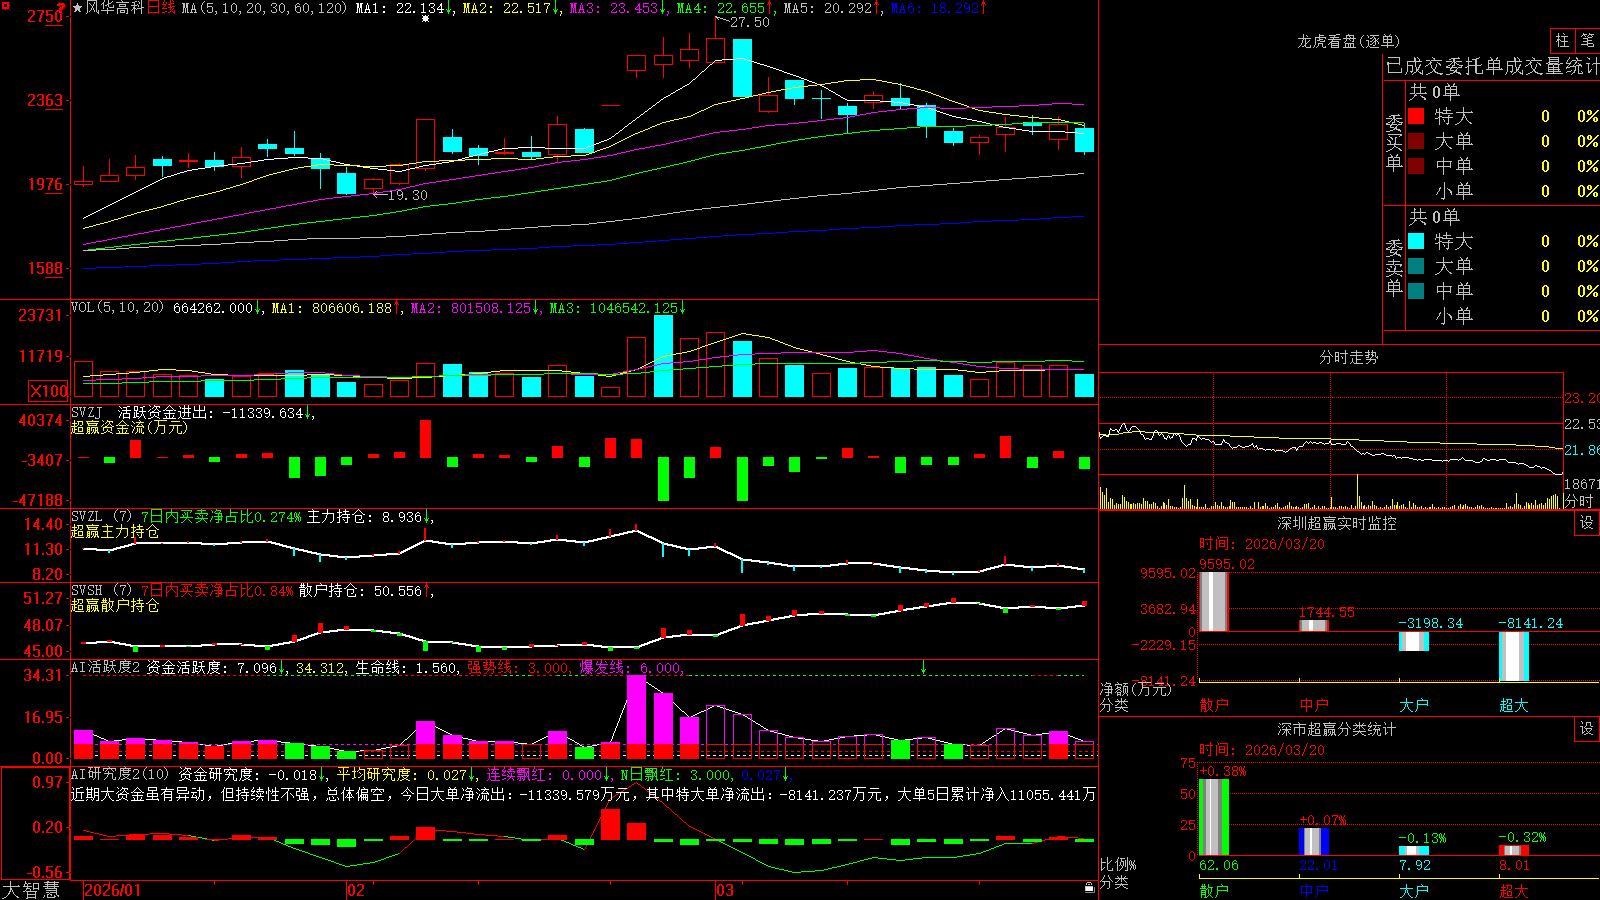
Task: Click the 龙虎看盘(逐单) panel title
Action: point(1348,41)
